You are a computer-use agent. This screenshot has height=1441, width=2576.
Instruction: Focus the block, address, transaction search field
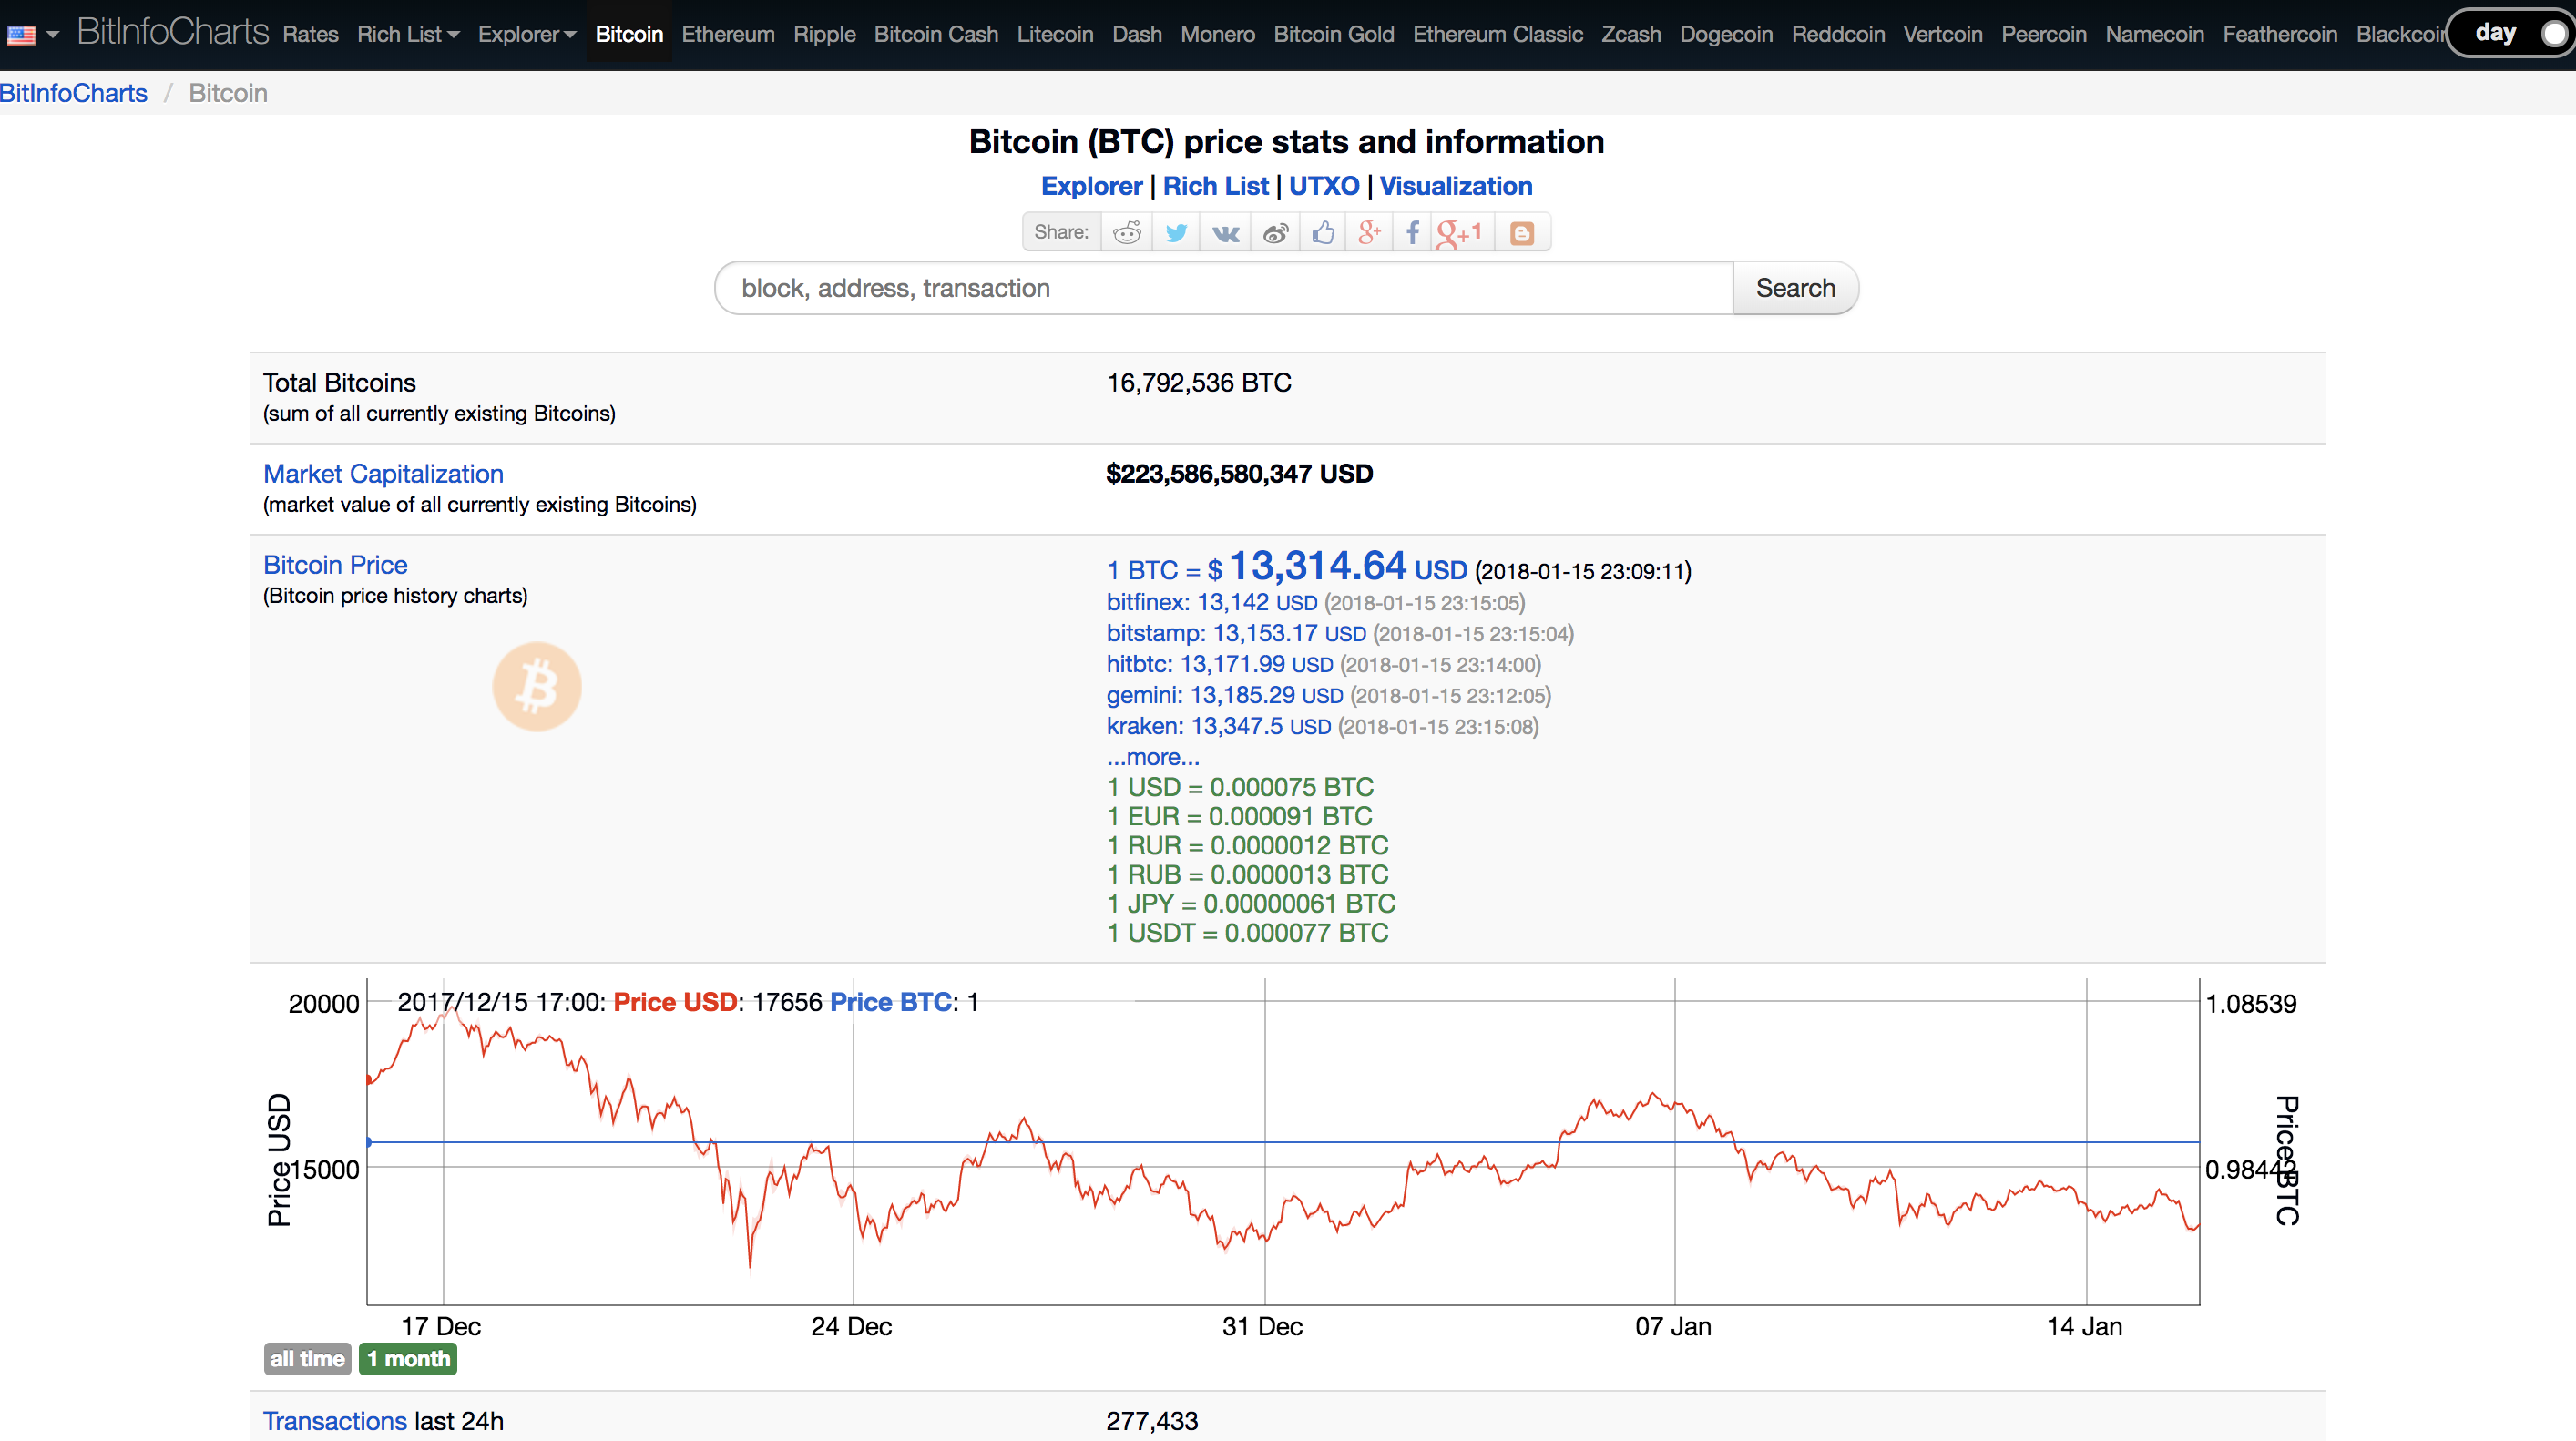coord(1224,288)
